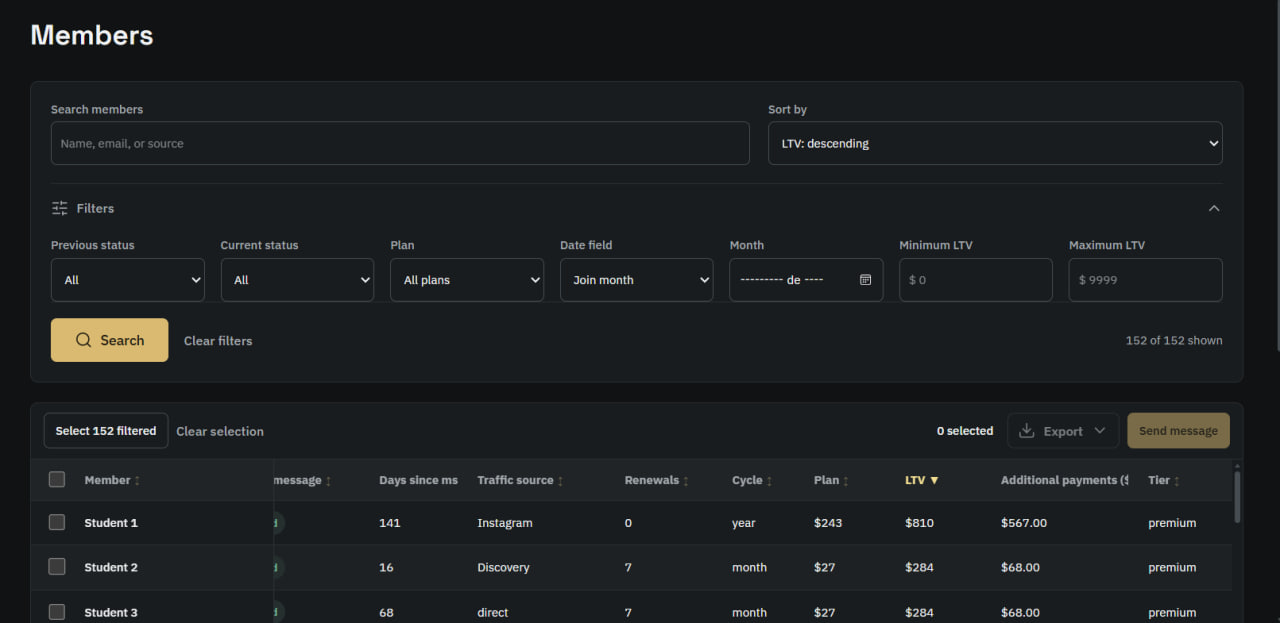The width and height of the screenshot is (1280, 623).
Task: Sort by Member column arrows
Action: 137,481
